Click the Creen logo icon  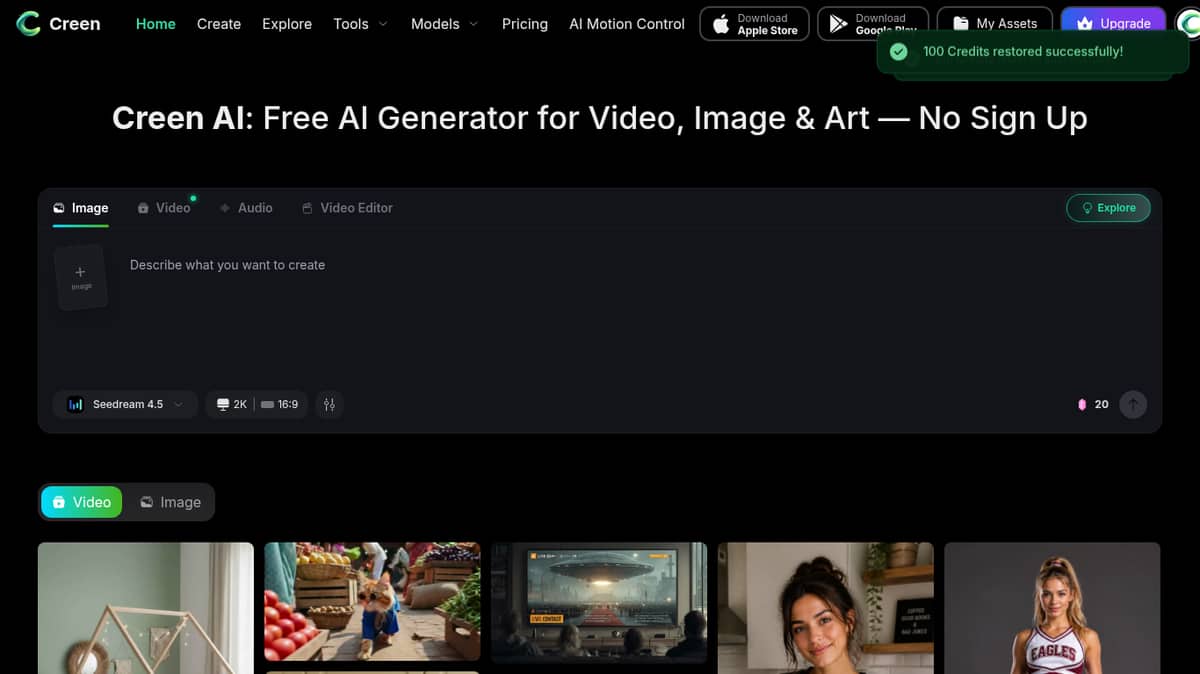[29, 24]
